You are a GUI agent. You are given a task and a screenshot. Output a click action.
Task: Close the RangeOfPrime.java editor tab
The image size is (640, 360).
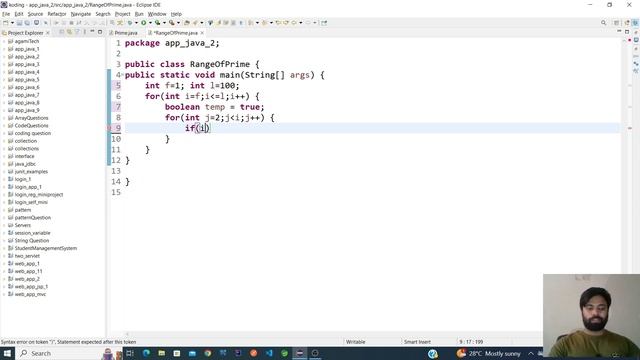click(202, 33)
